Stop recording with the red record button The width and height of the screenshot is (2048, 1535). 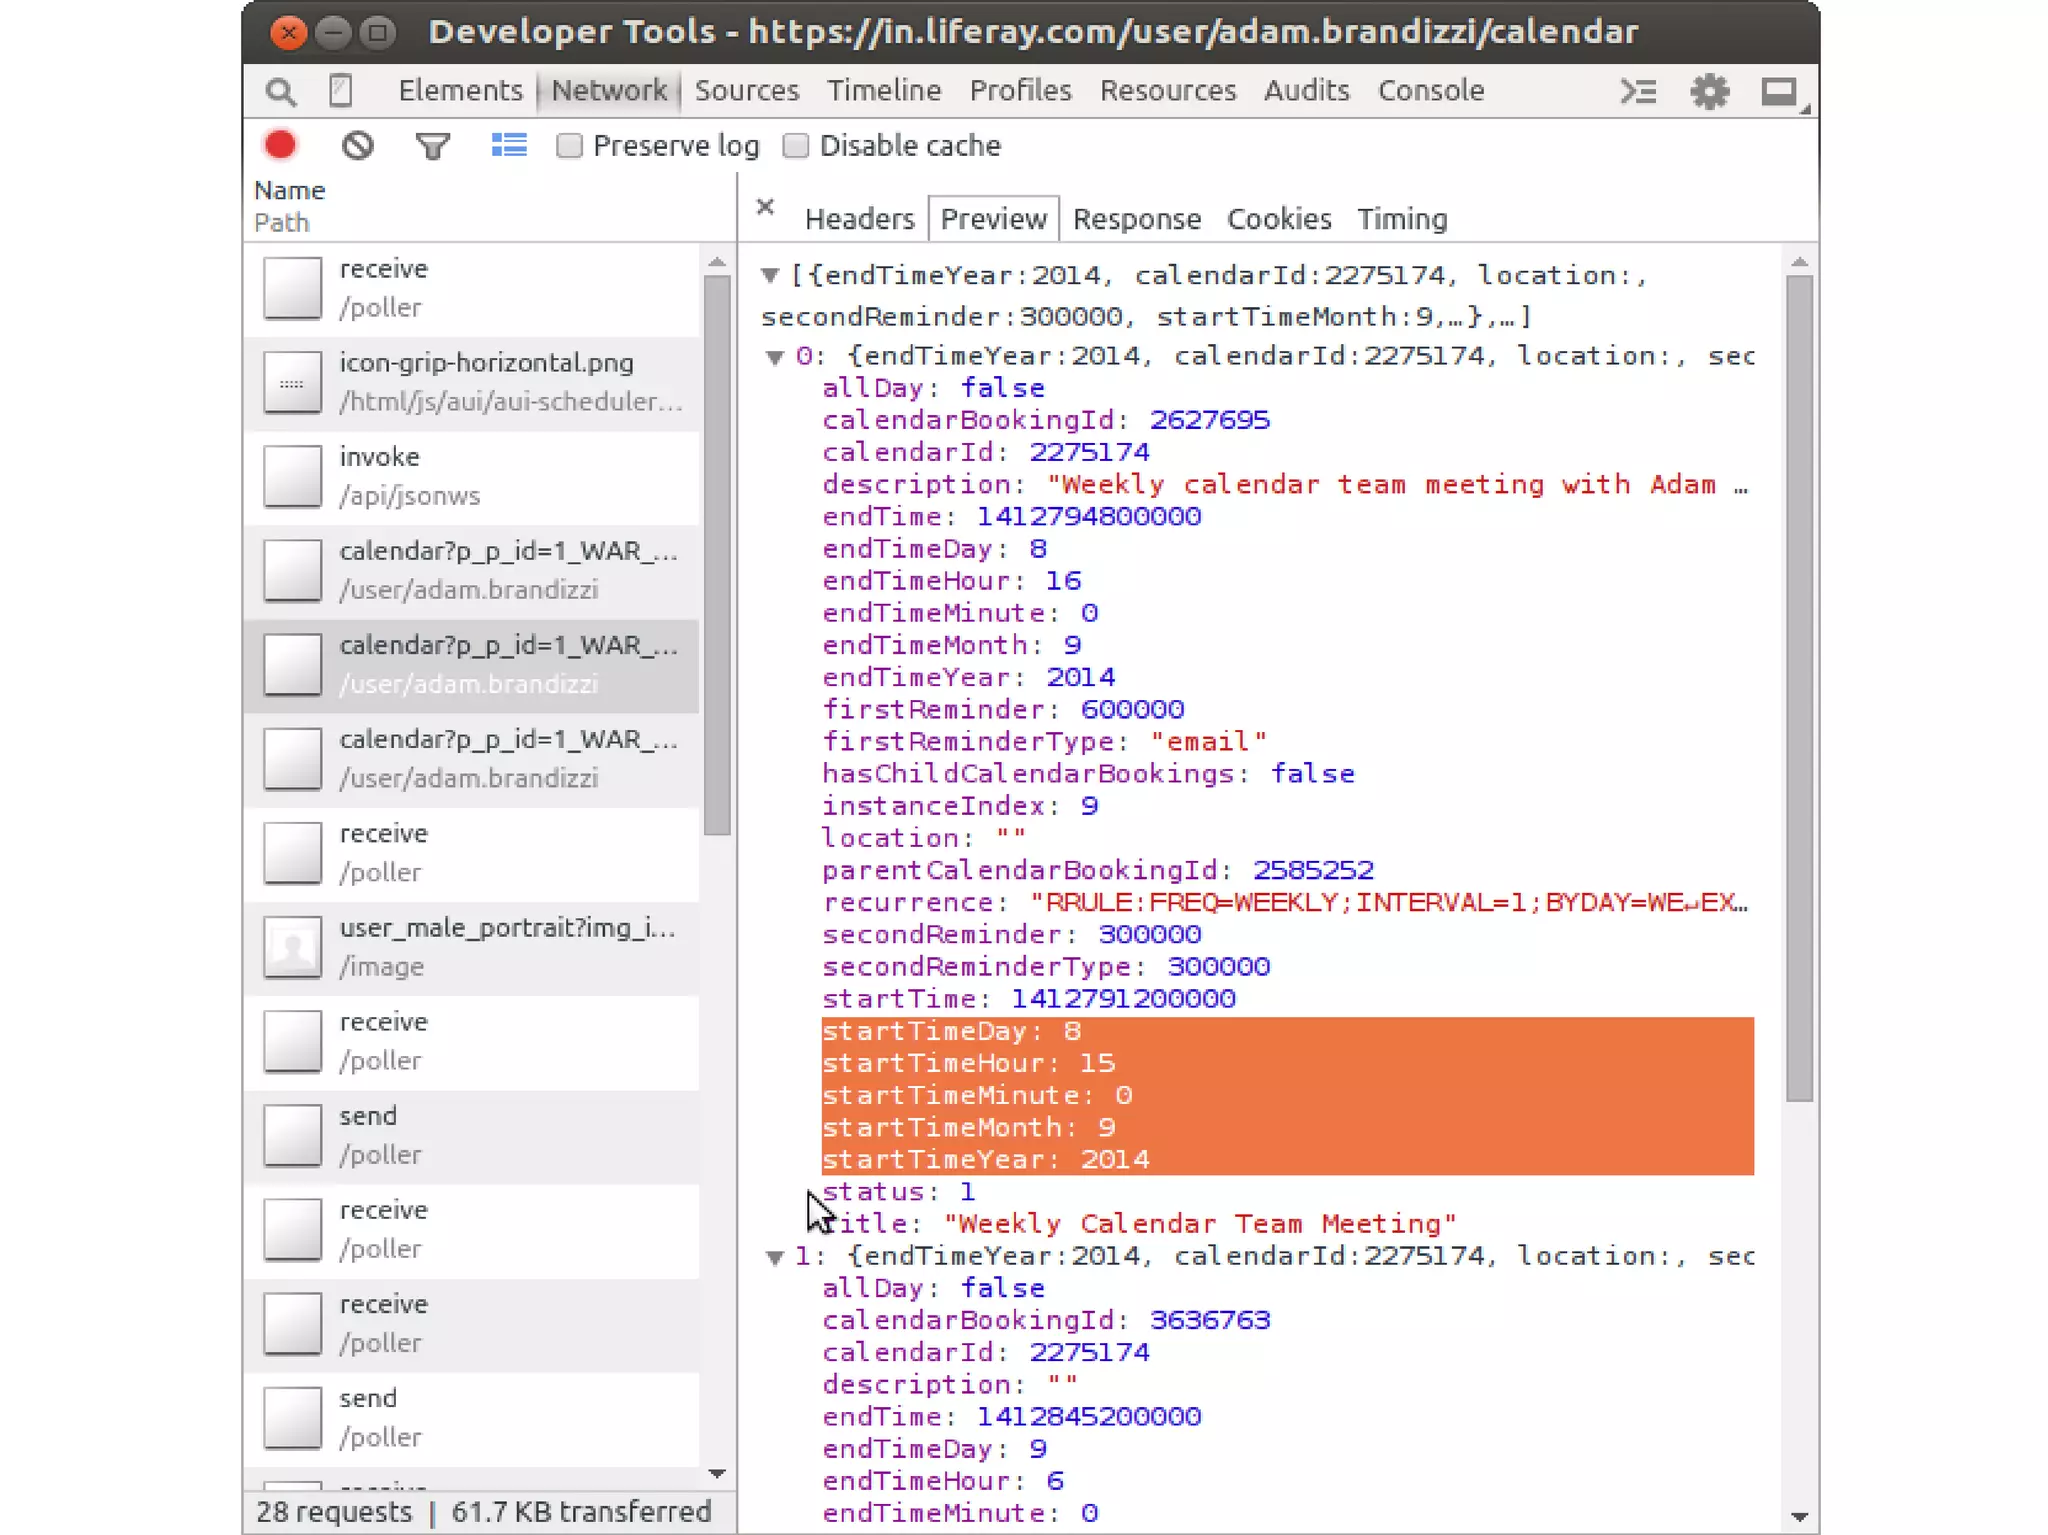[x=281, y=146]
